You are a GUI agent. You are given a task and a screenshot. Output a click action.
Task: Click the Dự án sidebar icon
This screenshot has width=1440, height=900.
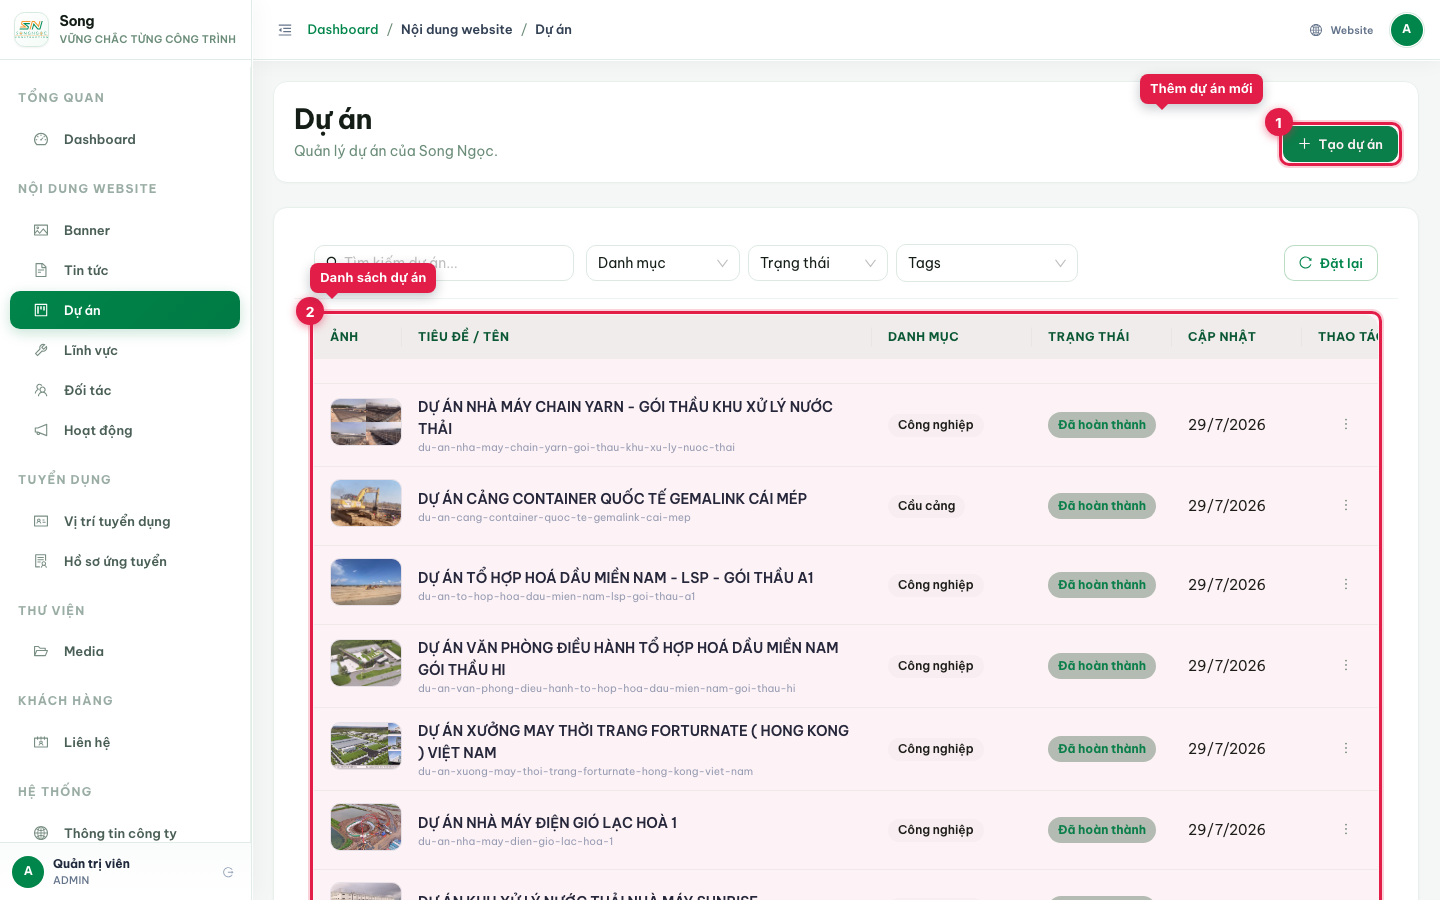click(x=41, y=311)
